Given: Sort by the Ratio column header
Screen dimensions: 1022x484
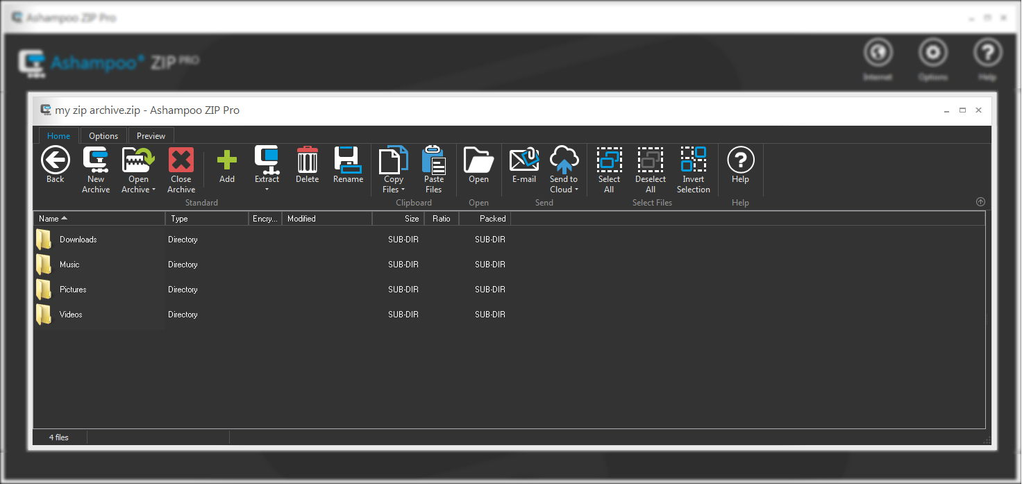Looking at the screenshot, I should 441,219.
